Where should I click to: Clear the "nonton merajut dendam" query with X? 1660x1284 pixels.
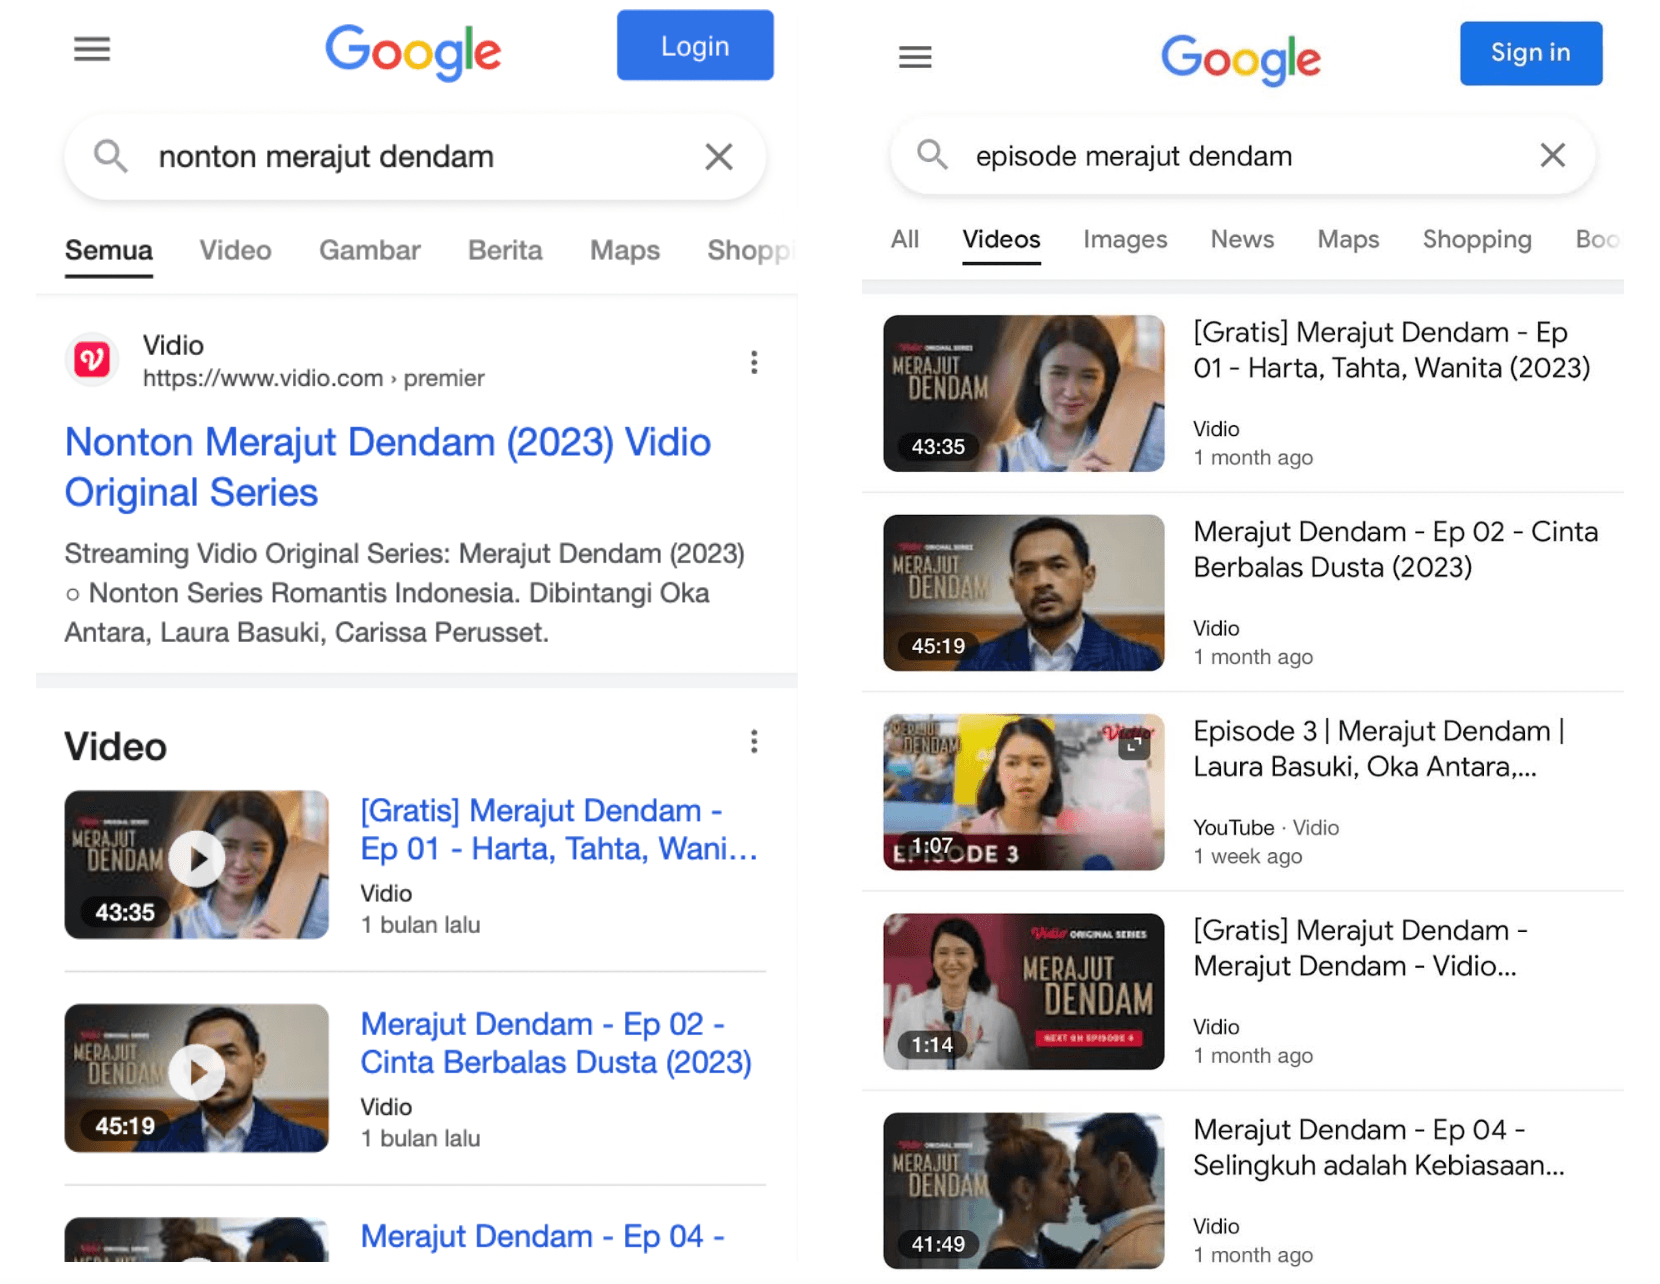pos(718,156)
